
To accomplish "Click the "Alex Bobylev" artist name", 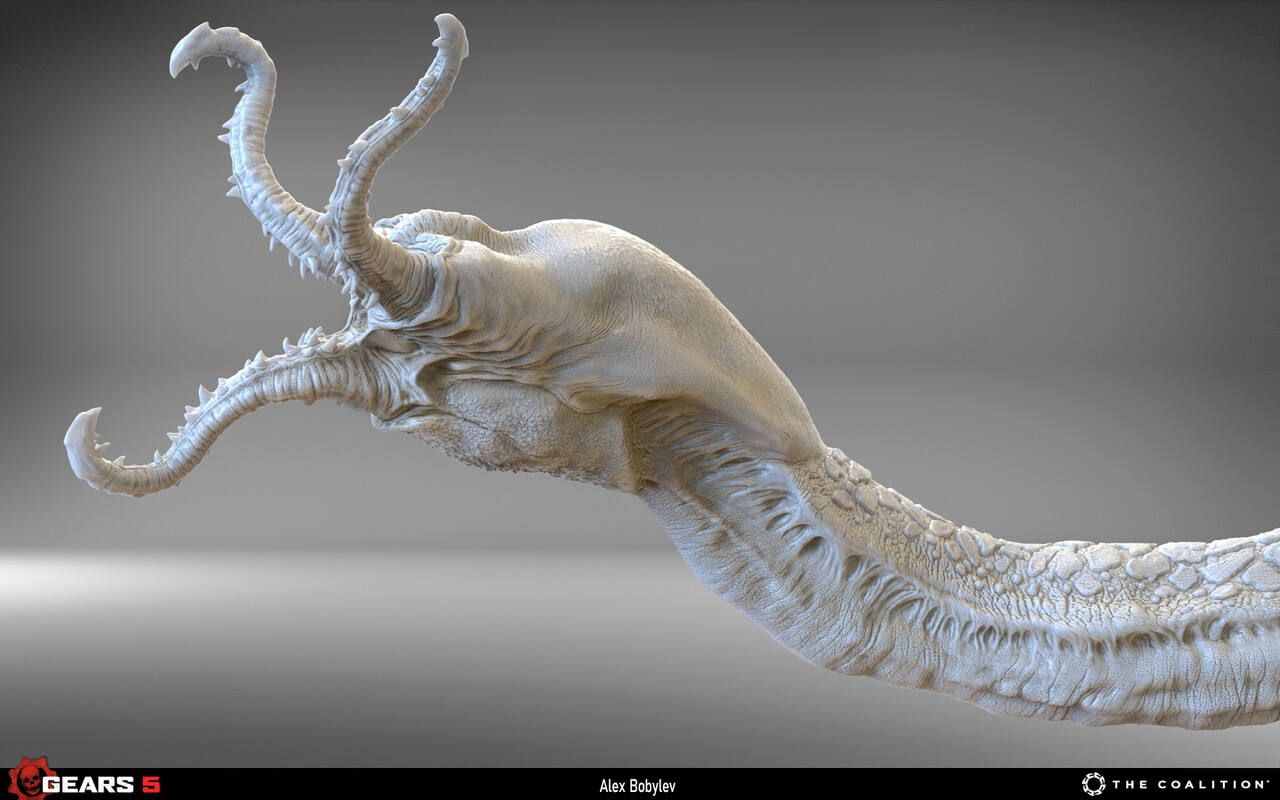I will pos(637,786).
